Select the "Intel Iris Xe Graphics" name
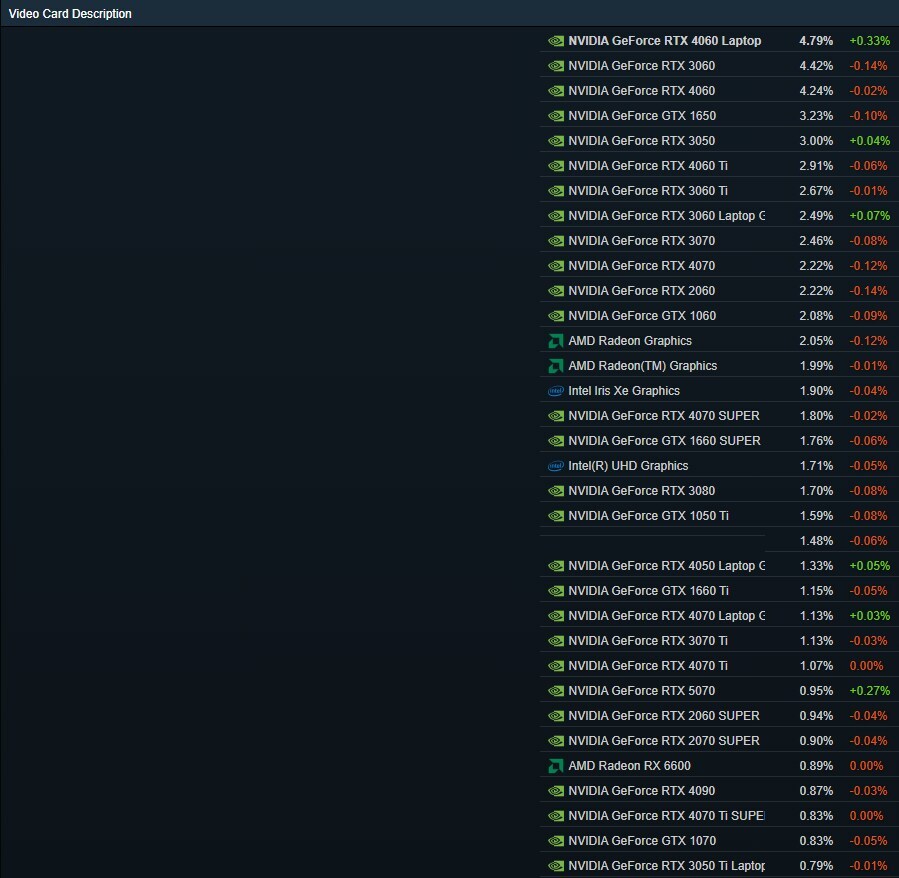 624,391
